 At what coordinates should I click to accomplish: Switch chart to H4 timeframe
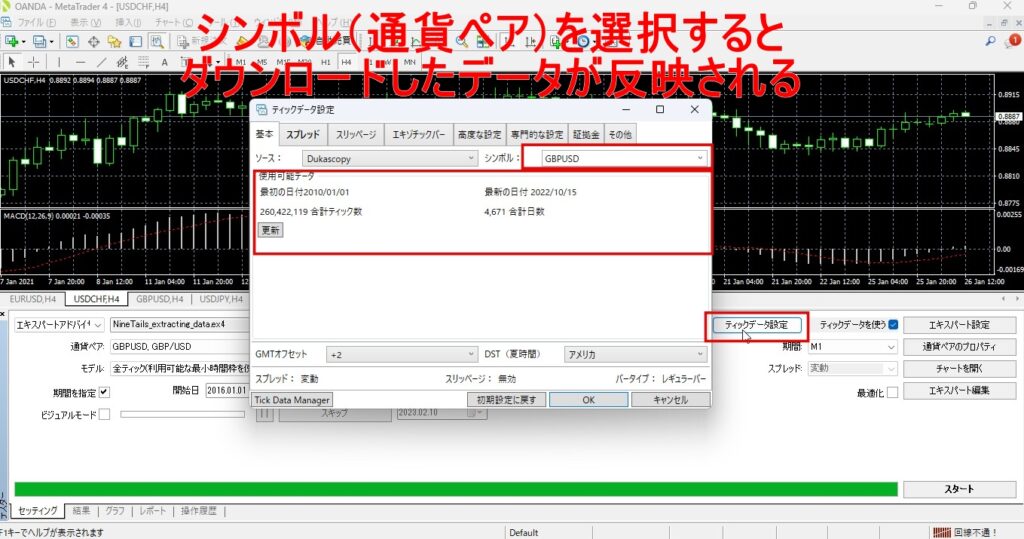coord(346,62)
